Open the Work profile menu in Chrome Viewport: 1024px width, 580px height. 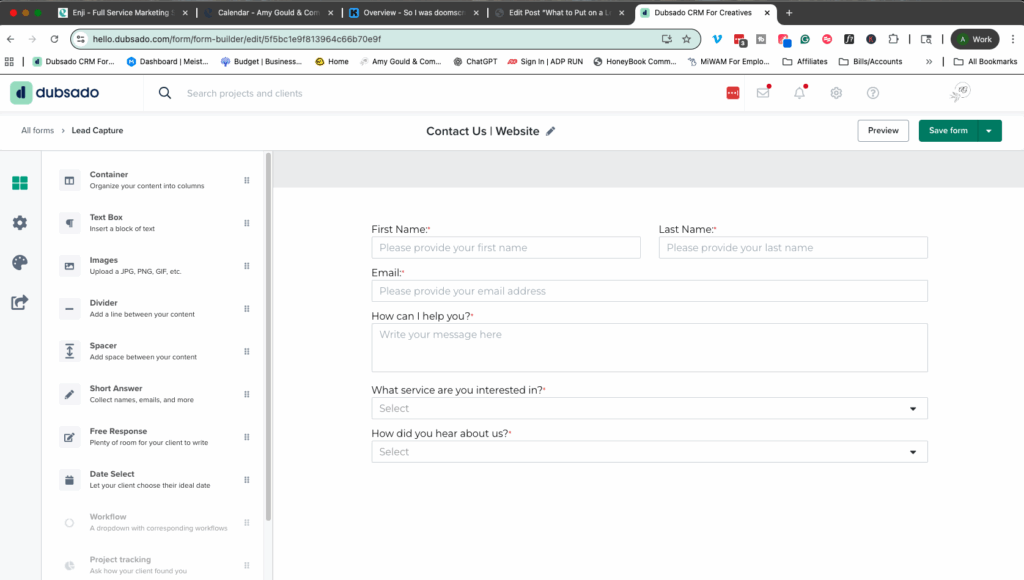coord(975,39)
